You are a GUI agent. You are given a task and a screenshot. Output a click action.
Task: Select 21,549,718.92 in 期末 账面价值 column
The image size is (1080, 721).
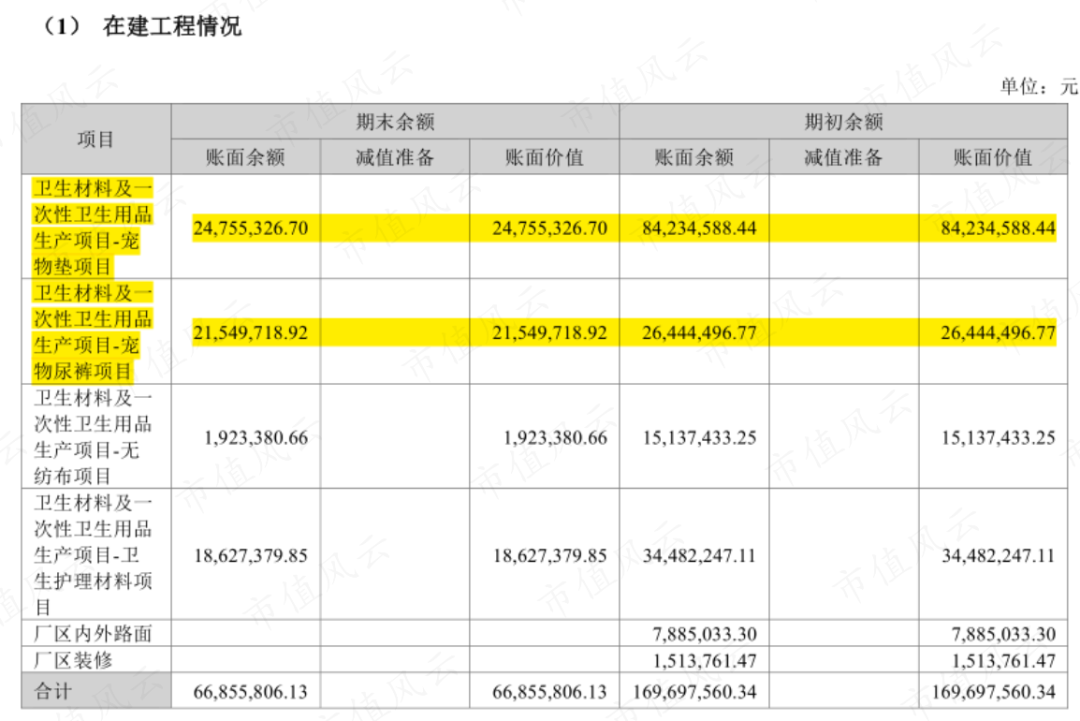click(550, 333)
